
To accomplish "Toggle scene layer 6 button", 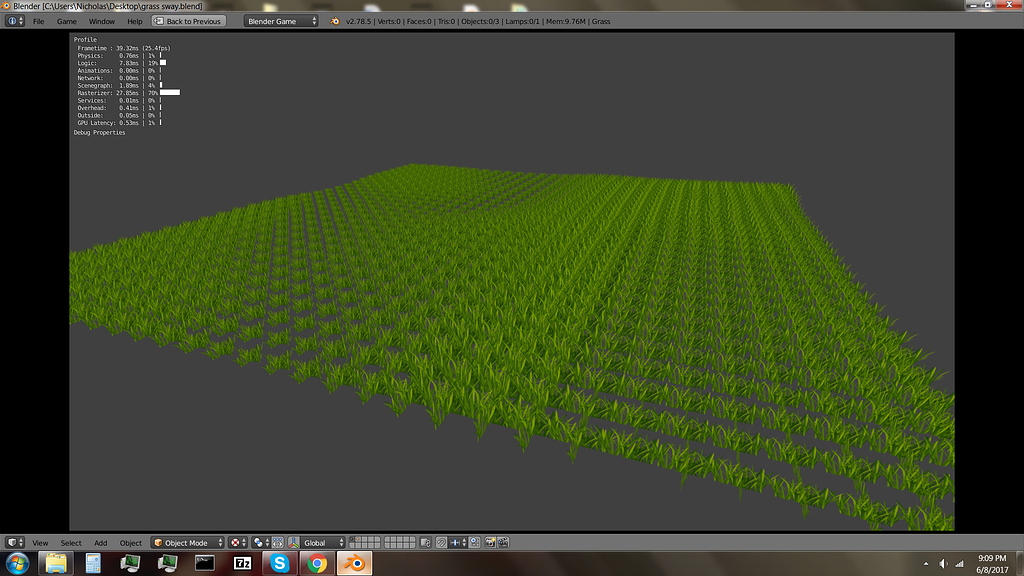I will pos(388,540).
